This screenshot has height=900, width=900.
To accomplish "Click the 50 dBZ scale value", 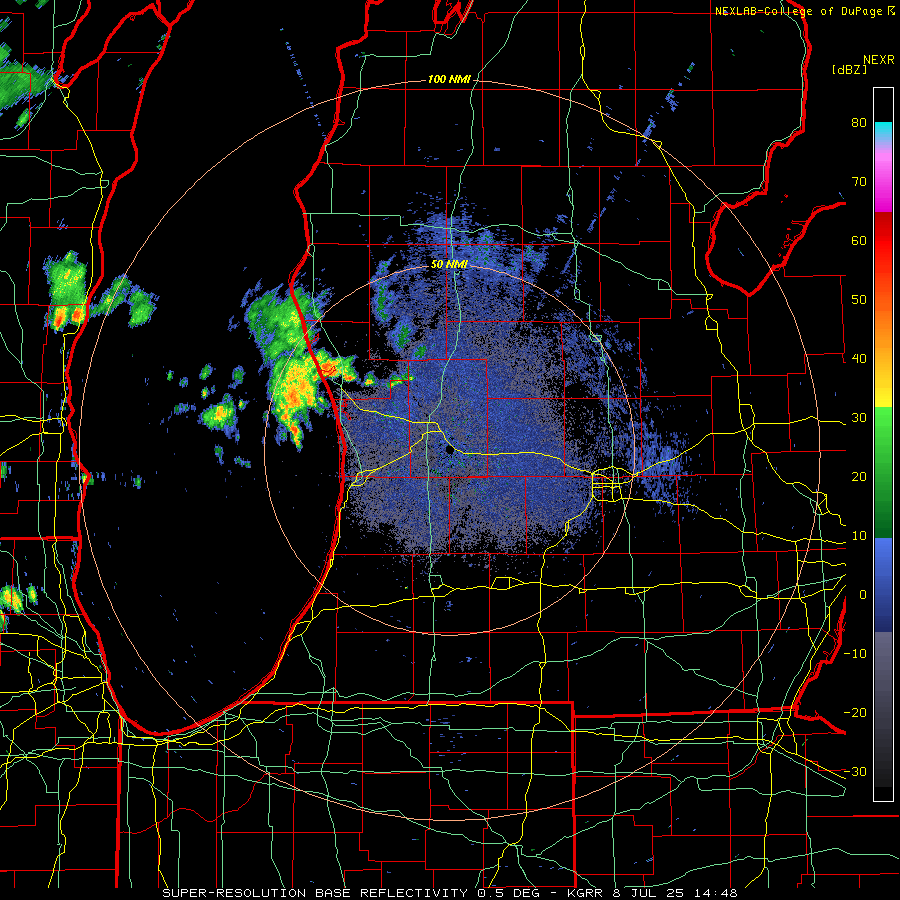I will click(859, 300).
